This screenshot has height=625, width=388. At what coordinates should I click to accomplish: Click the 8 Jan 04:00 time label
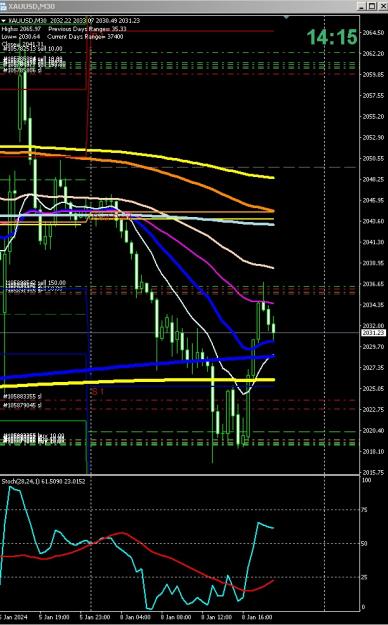[x=136, y=617]
